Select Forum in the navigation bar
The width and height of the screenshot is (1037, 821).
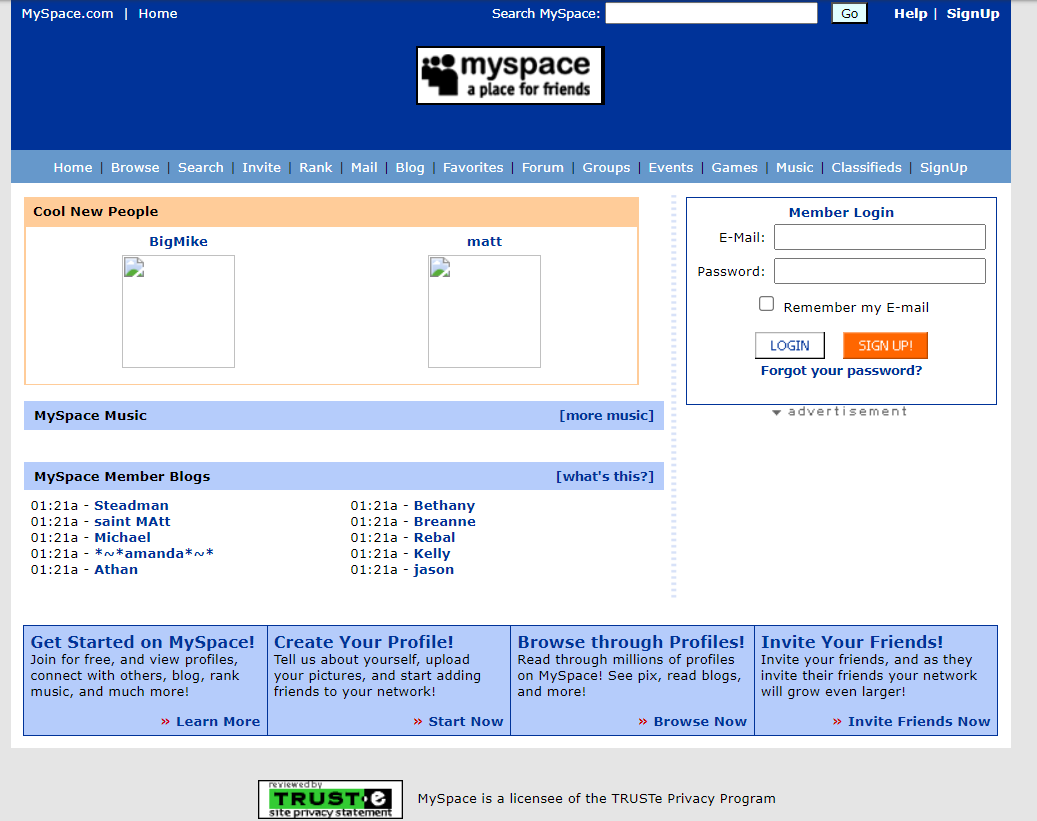[542, 167]
